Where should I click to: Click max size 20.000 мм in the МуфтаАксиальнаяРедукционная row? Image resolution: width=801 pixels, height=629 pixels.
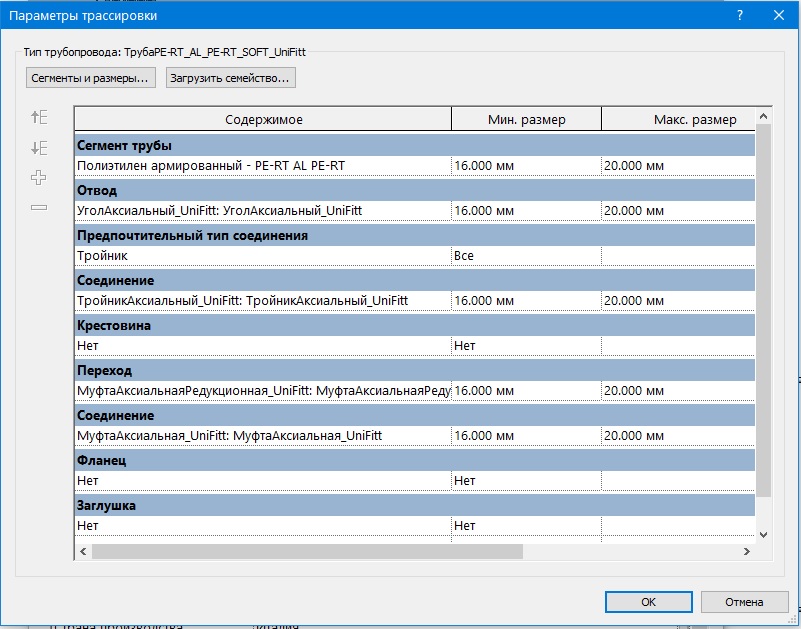pyautogui.click(x=678, y=391)
